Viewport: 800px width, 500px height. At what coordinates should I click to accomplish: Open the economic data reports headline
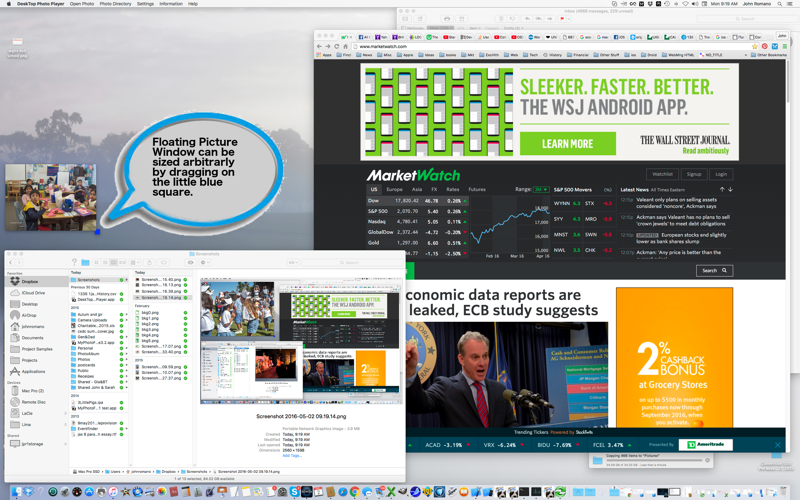pyautogui.click(x=502, y=303)
